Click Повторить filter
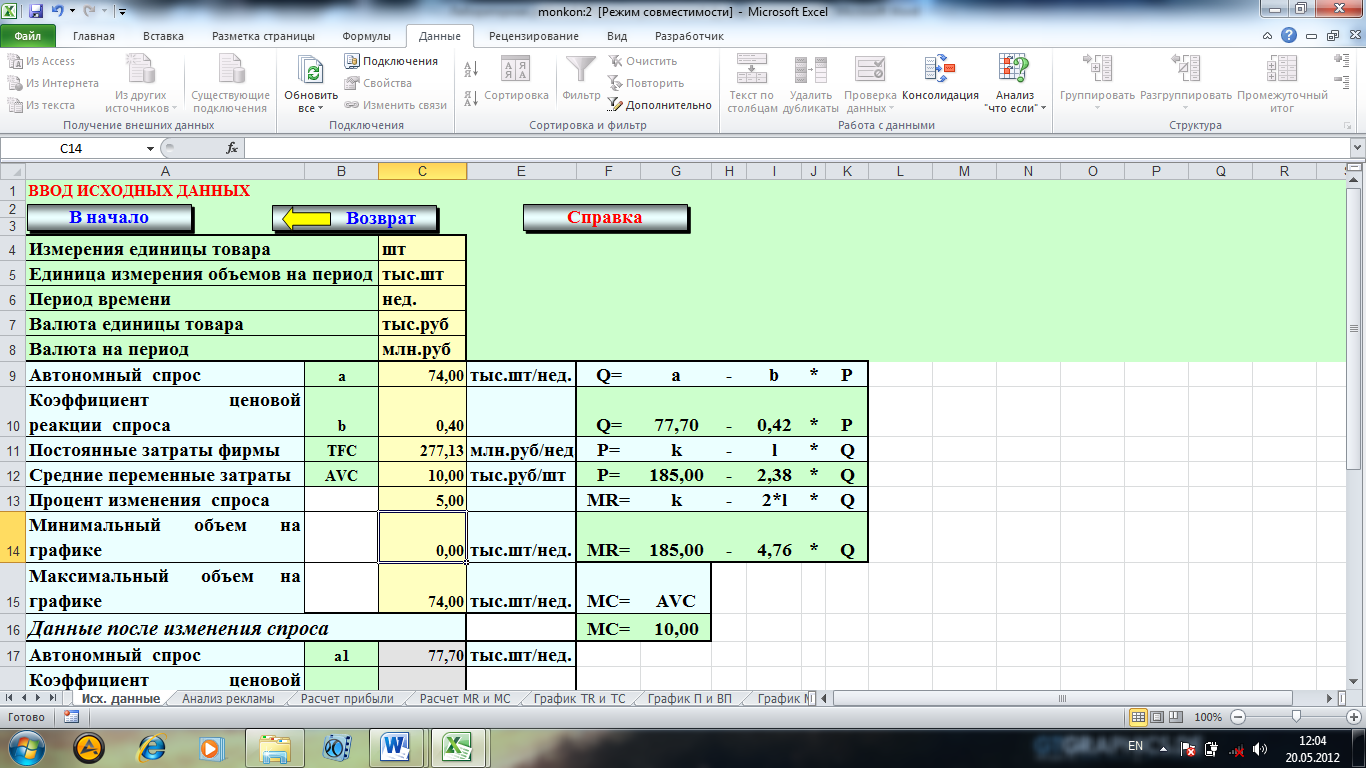 coord(646,83)
